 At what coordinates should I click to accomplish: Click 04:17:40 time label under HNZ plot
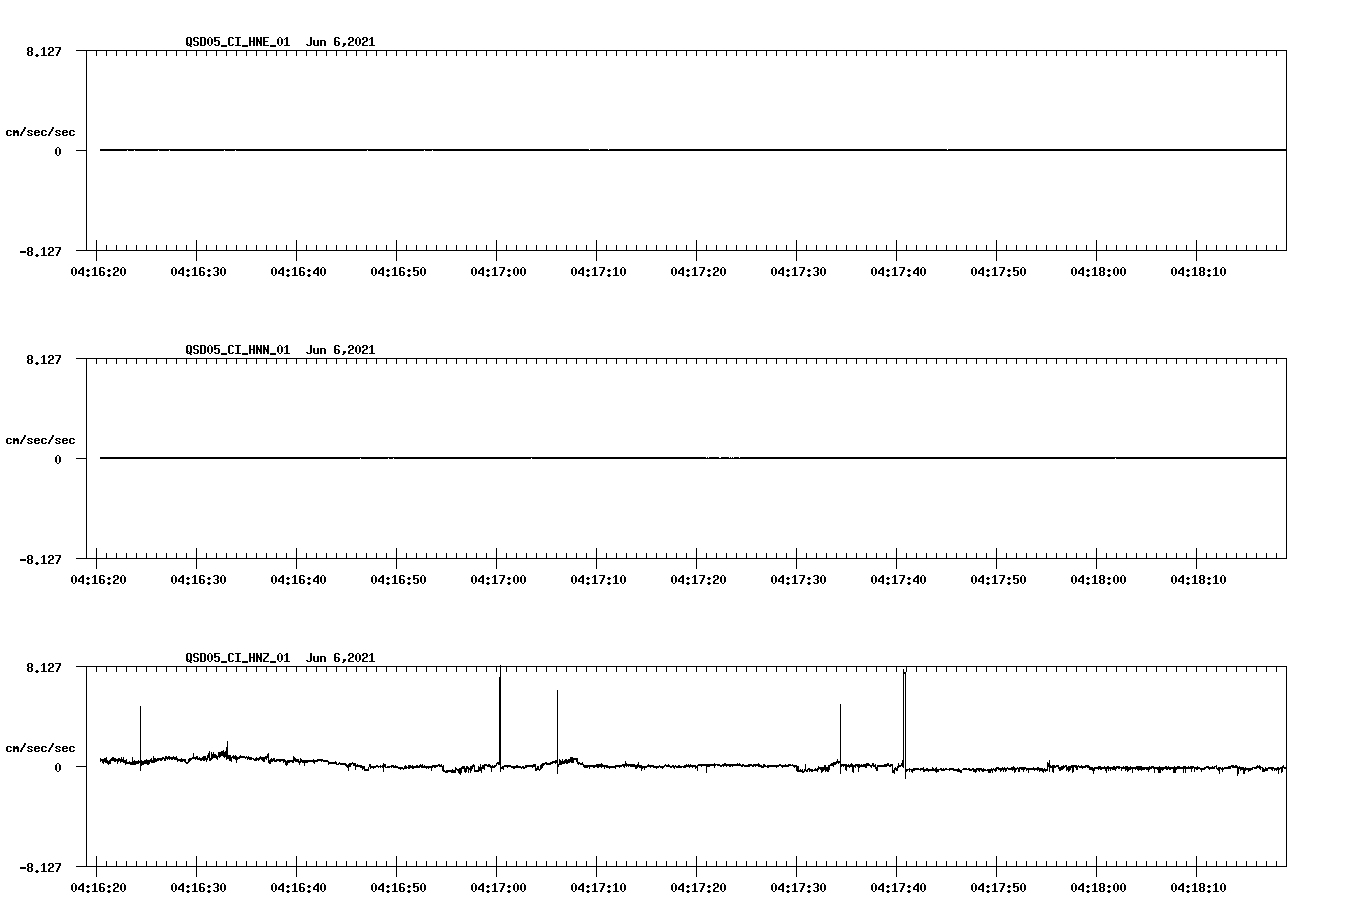pos(898,888)
